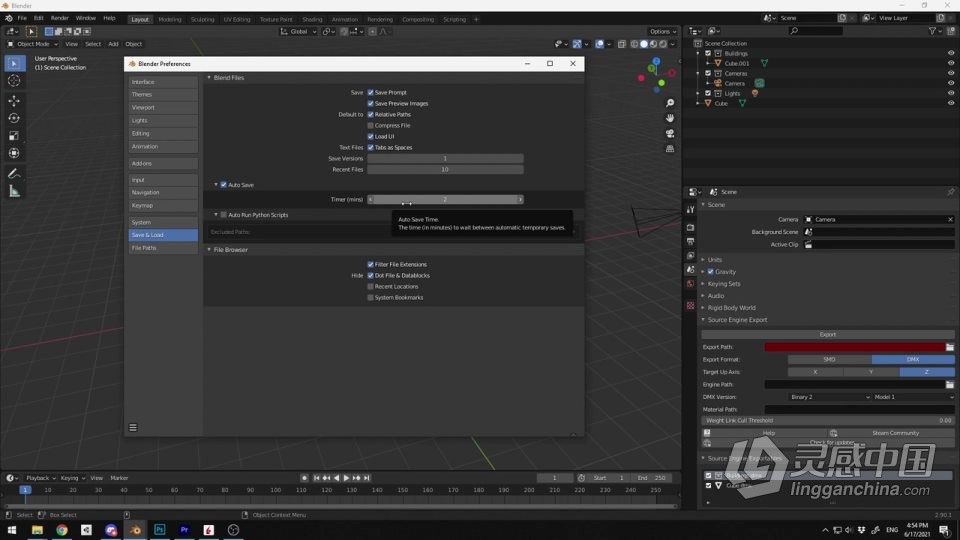This screenshot has width=960, height=540.
Task: Open the Object Mode dropdown
Action: coord(32,44)
